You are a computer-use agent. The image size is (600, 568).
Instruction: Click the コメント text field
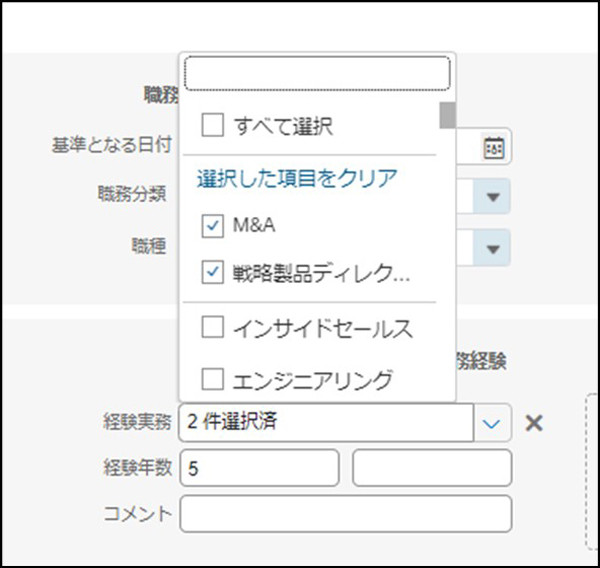(x=346, y=514)
